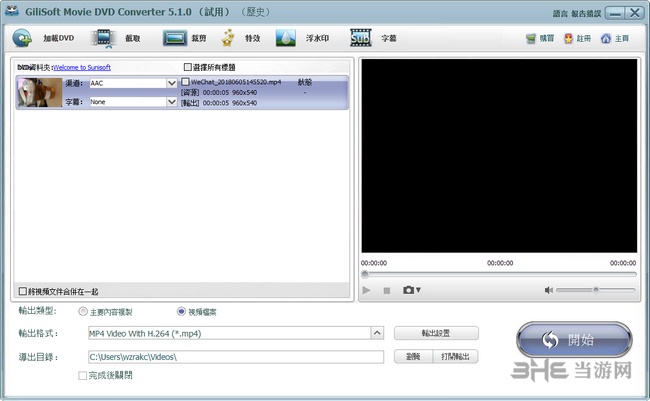This screenshot has width=650, height=401.
Task: Mute audio with speaker icon
Action: click(x=548, y=290)
